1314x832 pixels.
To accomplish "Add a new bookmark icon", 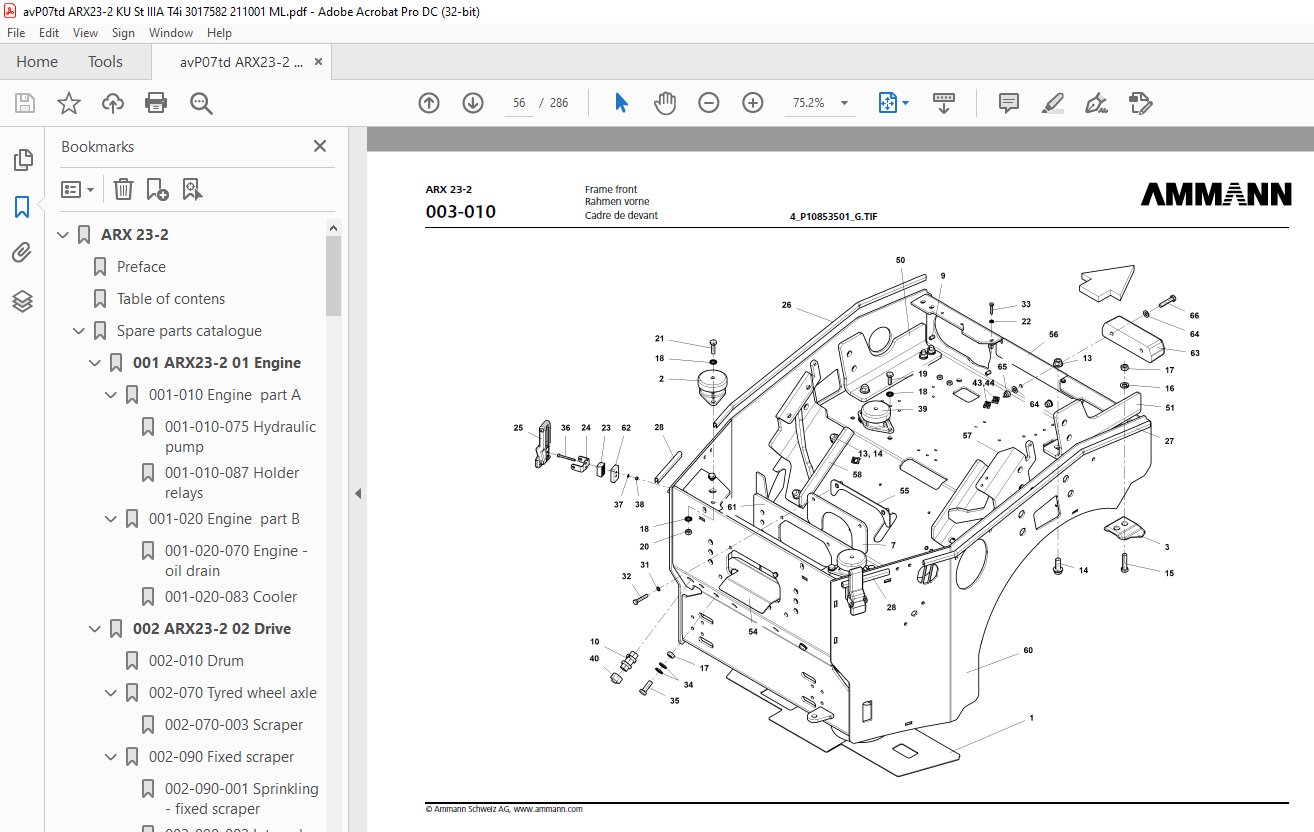I will [157, 188].
